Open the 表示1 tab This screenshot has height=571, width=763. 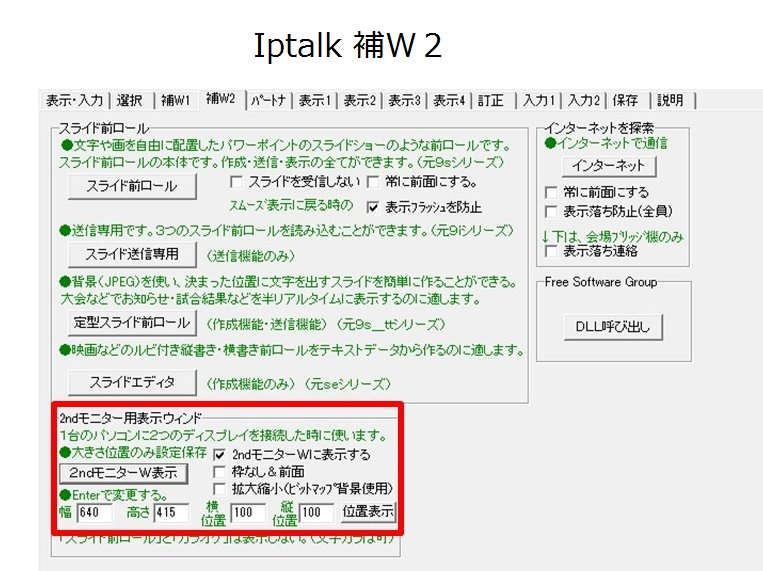click(314, 100)
